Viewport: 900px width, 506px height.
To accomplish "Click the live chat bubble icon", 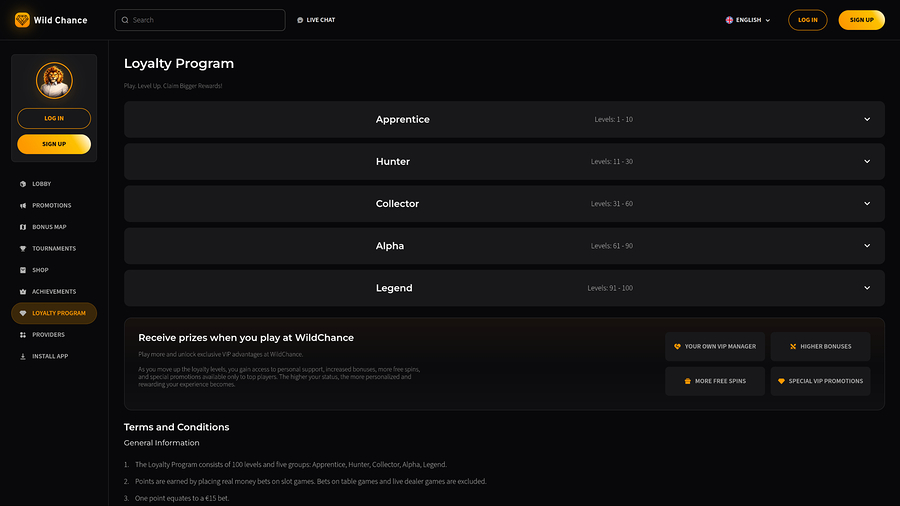I will (300, 20).
